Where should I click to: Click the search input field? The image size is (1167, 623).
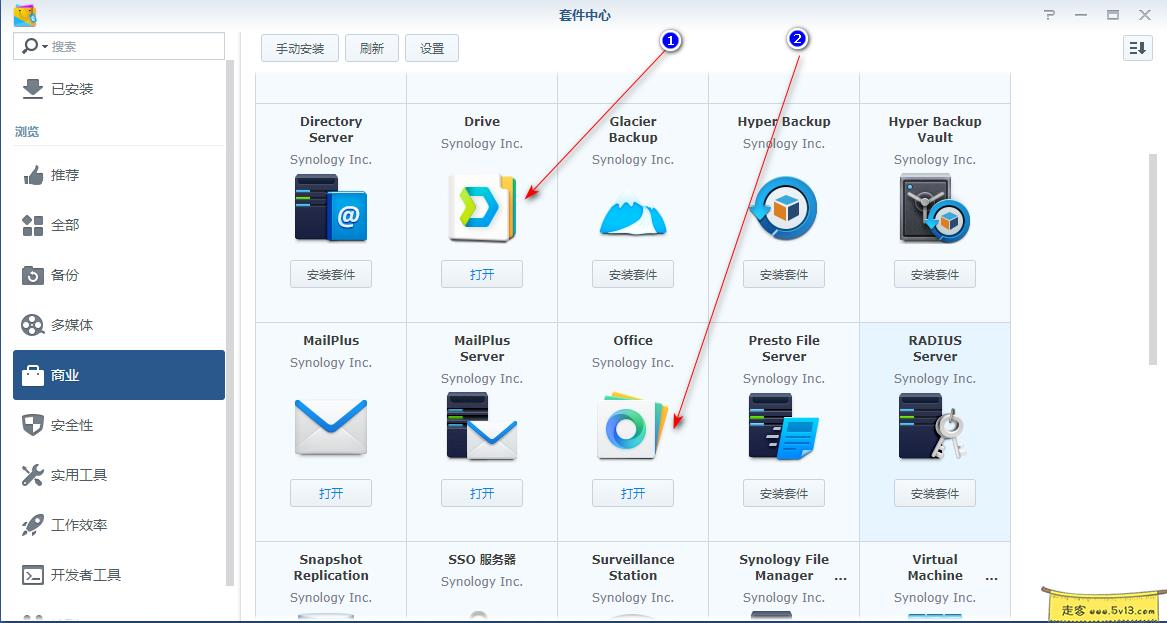pyautogui.click(x=120, y=45)
